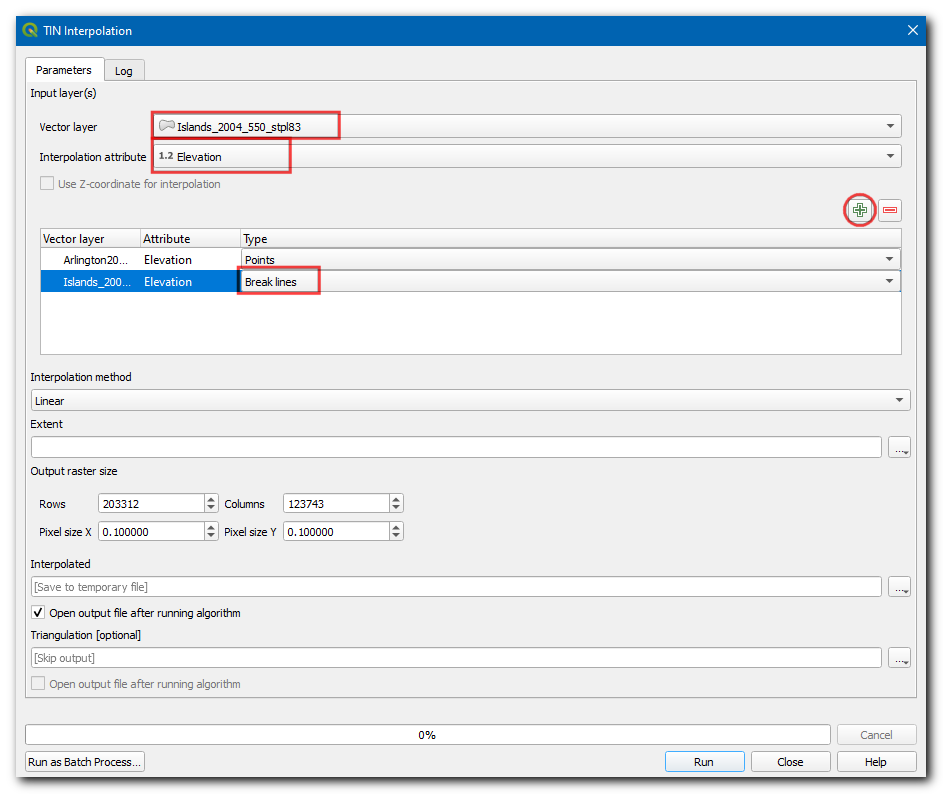Uncheck Open output file after running algorithm
The image size is (943, 794).
click(x=39, y=613)
